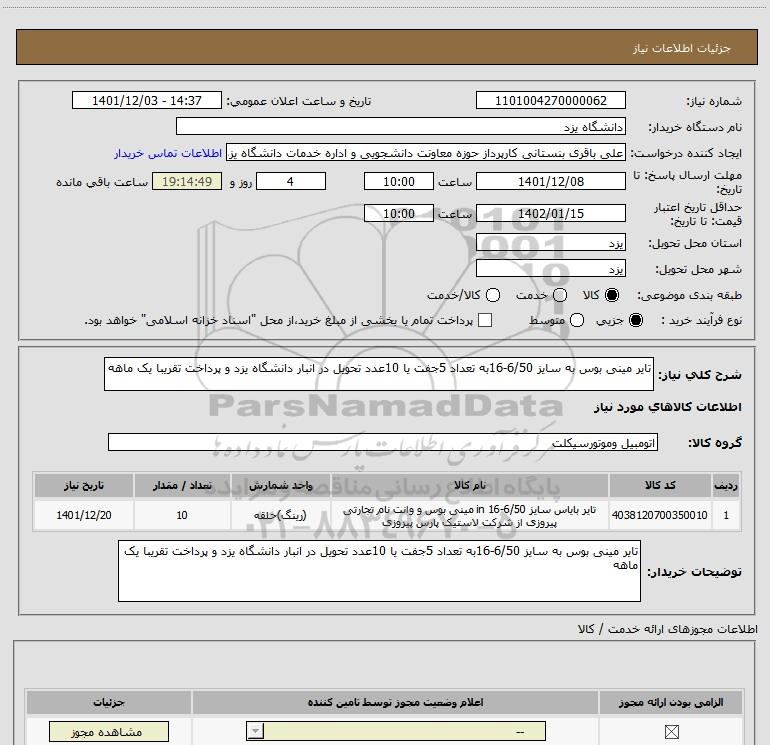Open the buyer contact info link
Image resolution: width=770 pixels, height=745 pixels.
pos(168,153)
